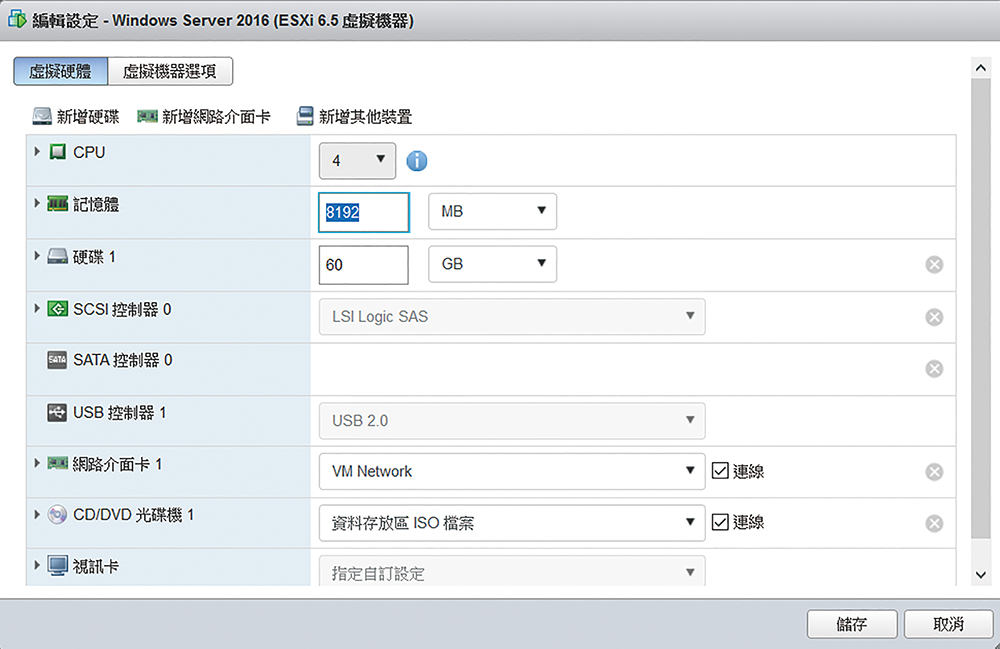This screenshot has width=1000, height=649.
Task: Open the CPU count dropdown
Action: click(357, 161)
